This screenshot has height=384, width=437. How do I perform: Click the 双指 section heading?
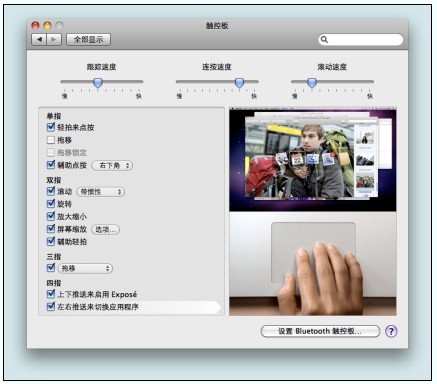click(x=54, y=180)
